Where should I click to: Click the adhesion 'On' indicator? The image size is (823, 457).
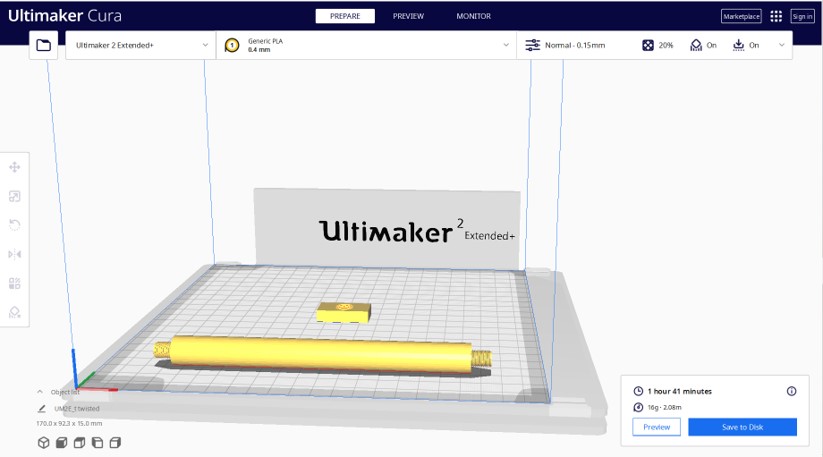coord(746,45)
